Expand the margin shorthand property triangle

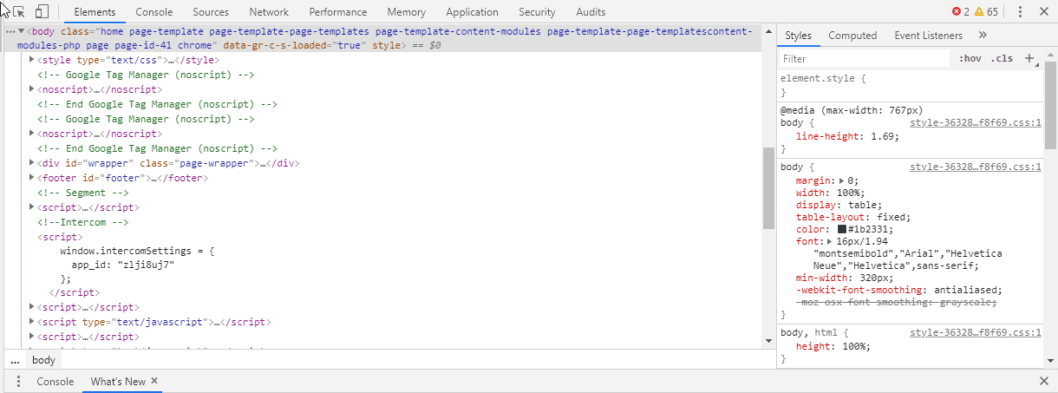[842, 181]
